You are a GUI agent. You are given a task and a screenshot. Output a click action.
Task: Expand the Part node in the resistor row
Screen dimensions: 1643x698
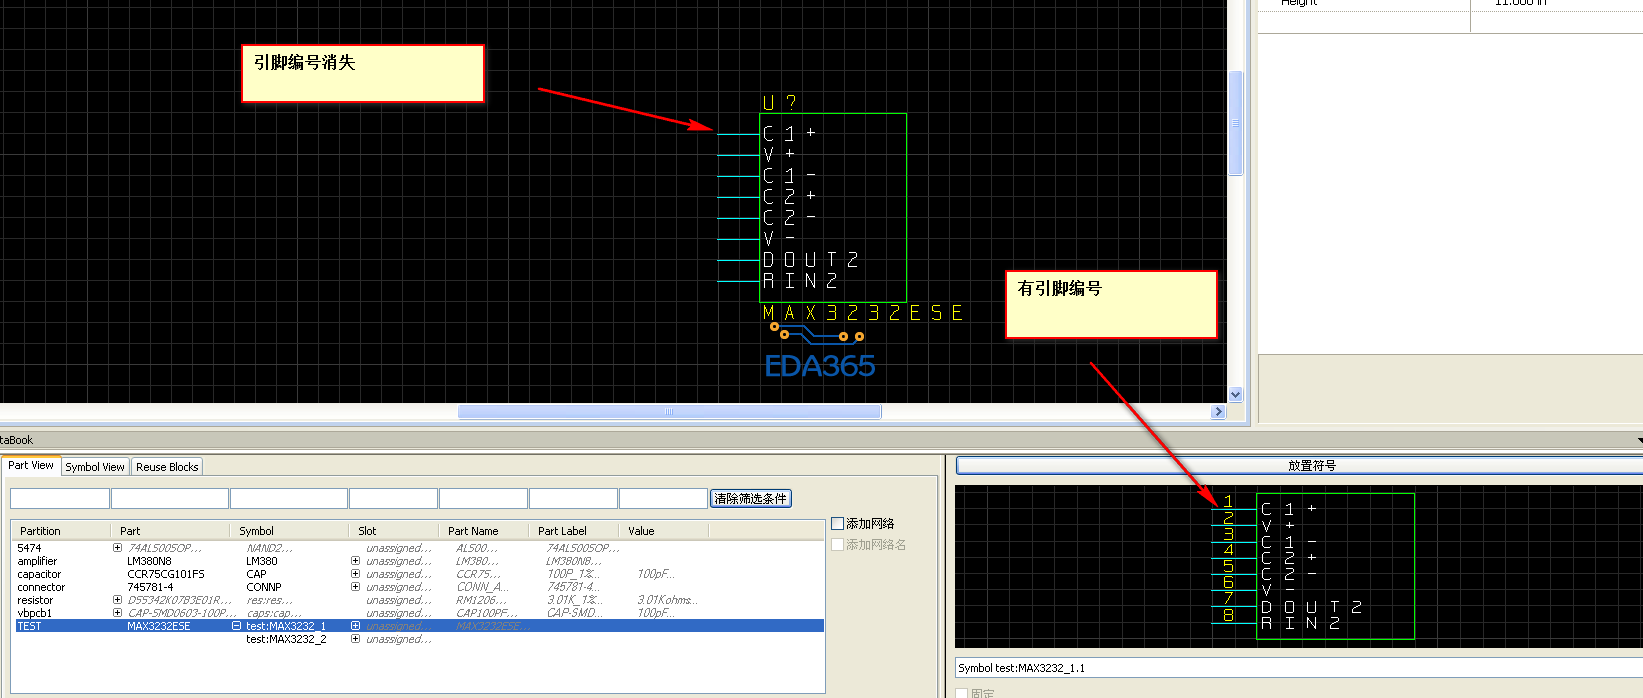coord(117,600)
